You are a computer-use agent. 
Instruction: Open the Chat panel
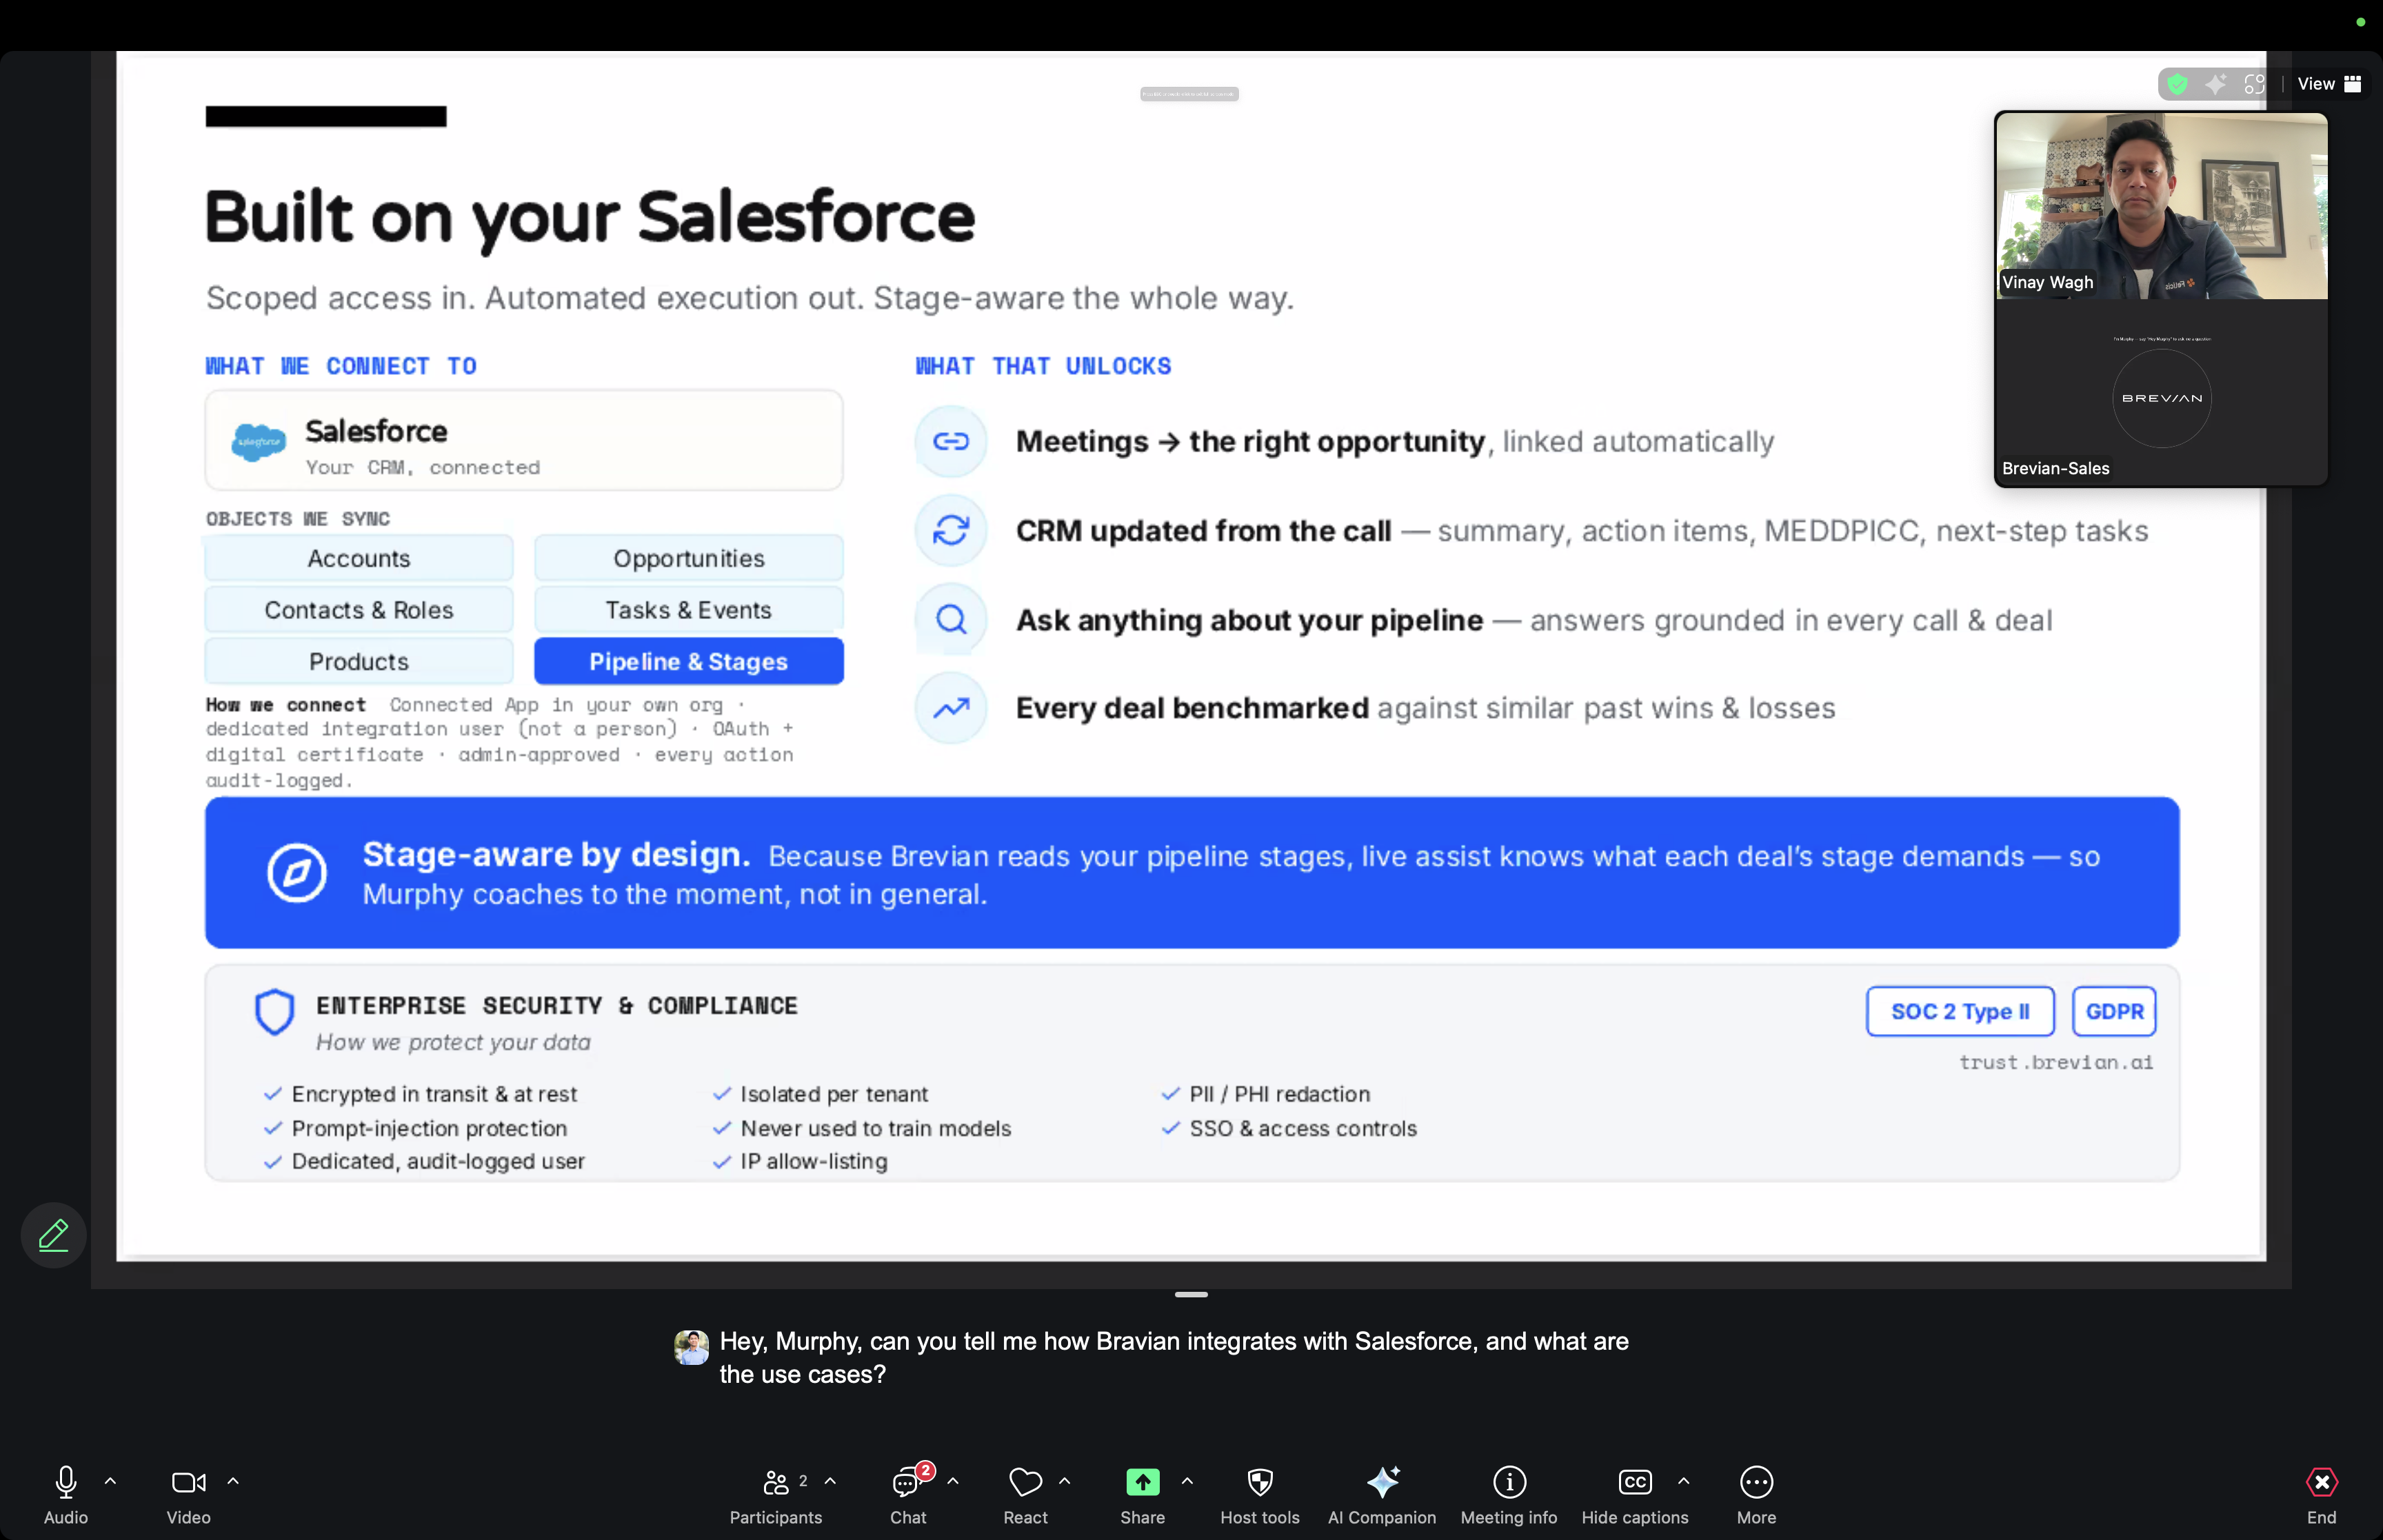pos(908,1495)
